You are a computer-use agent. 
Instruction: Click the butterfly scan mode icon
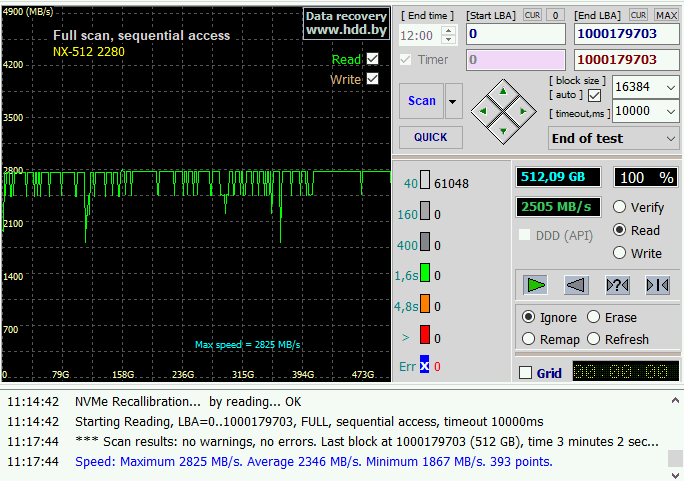coord(657,285)
